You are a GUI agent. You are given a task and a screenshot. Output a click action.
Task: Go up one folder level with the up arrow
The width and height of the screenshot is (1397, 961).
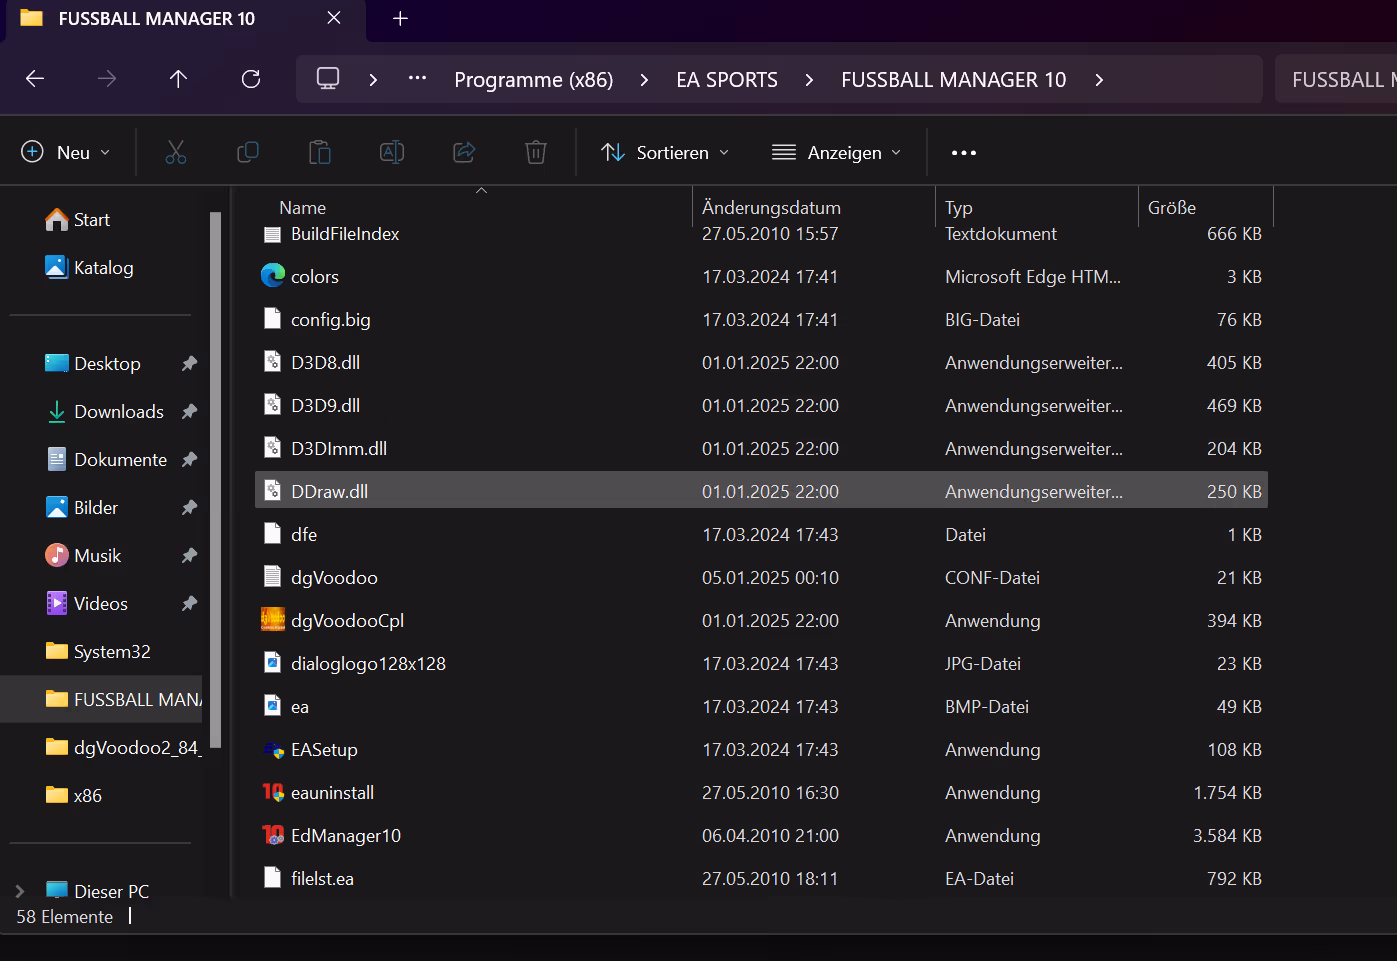[x=178, y=79]
